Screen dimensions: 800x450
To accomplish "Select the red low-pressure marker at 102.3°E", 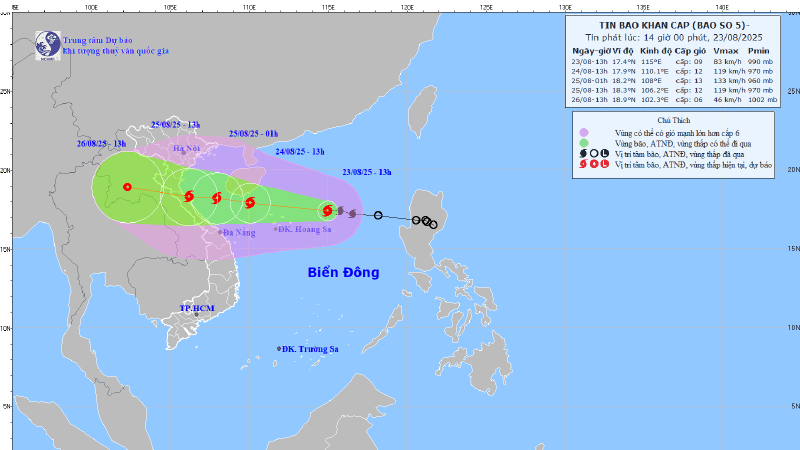I will tap(127, 187).
